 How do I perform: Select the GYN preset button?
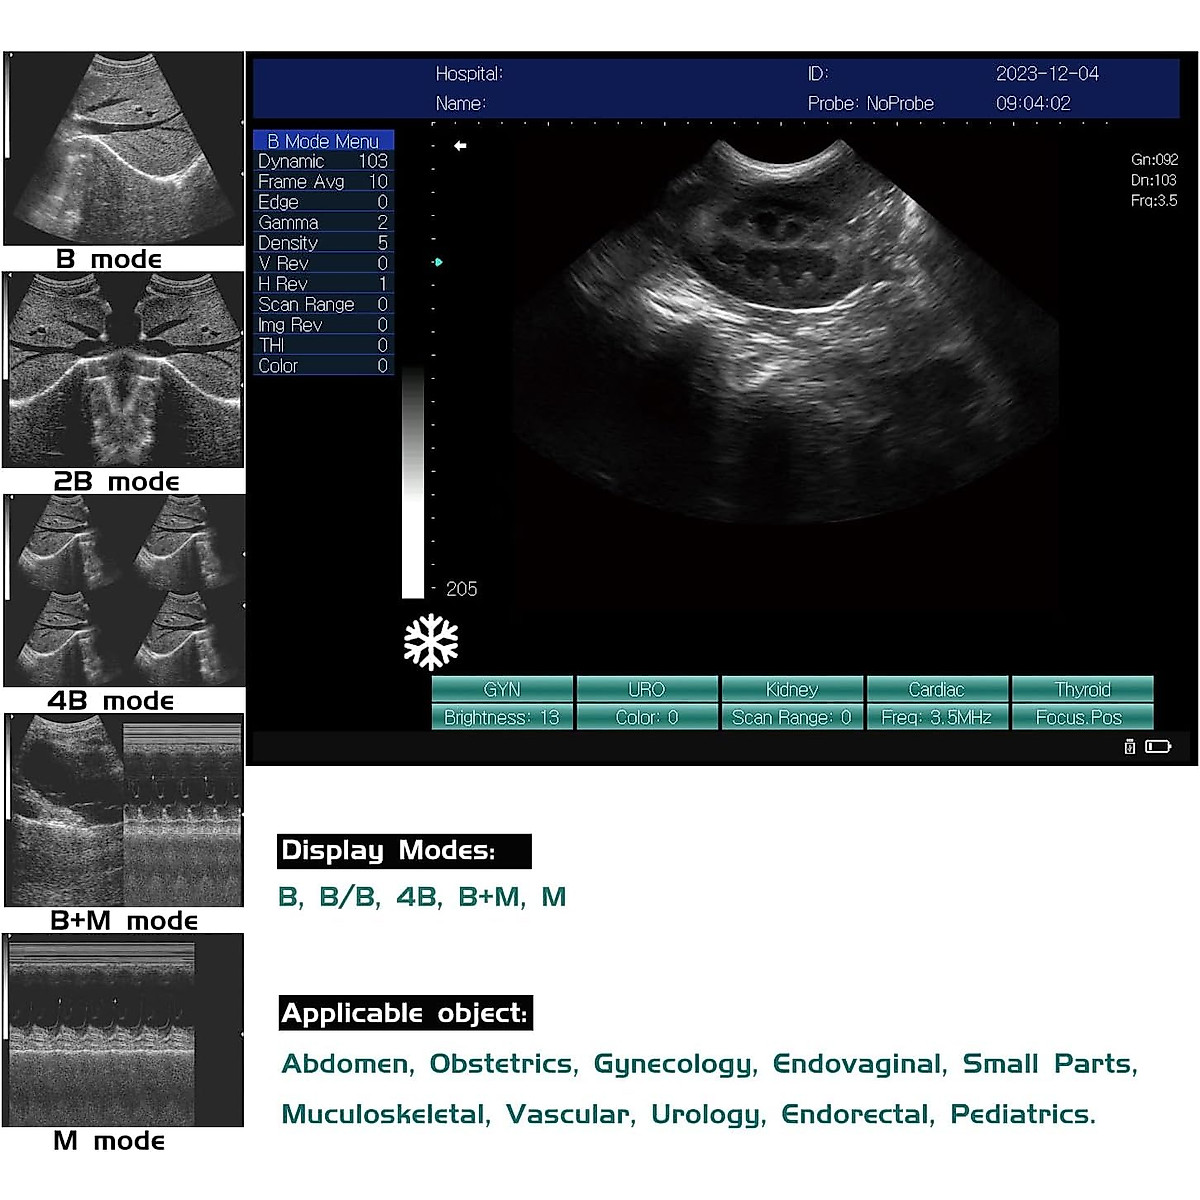(502, 689)
